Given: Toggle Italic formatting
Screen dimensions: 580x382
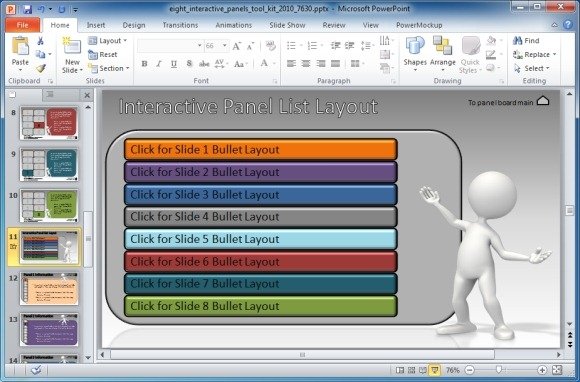Looking at the screenshot, I should click(159, 64).
